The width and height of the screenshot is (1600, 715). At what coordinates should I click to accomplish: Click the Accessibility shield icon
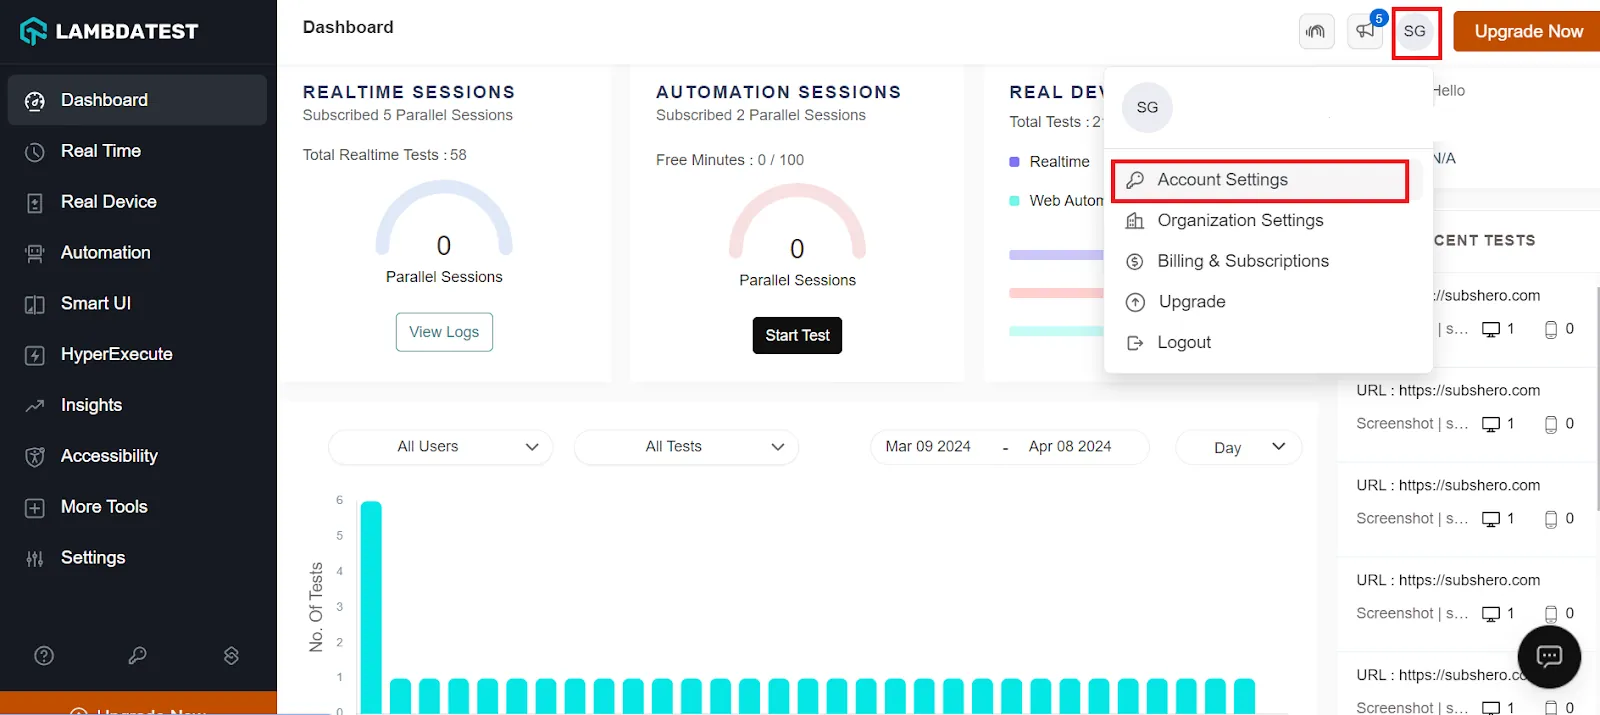point(35,457)
